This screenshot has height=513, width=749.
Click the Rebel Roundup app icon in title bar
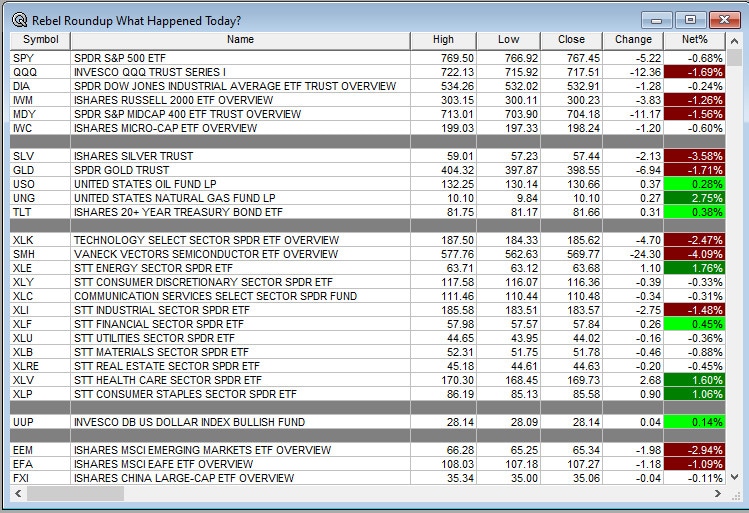(20, 20)
